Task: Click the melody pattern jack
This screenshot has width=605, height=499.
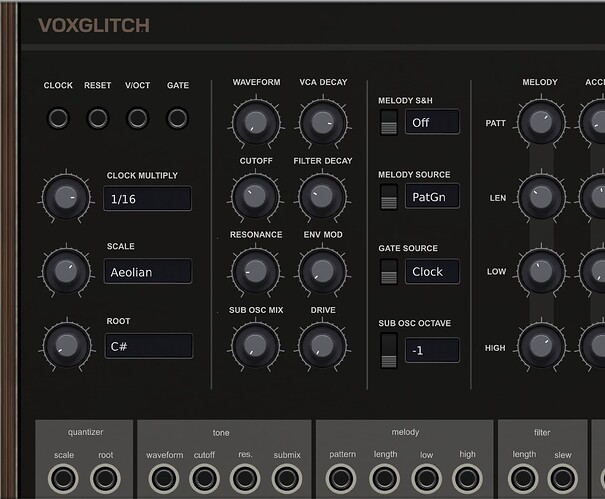Action: pos(343,478)
